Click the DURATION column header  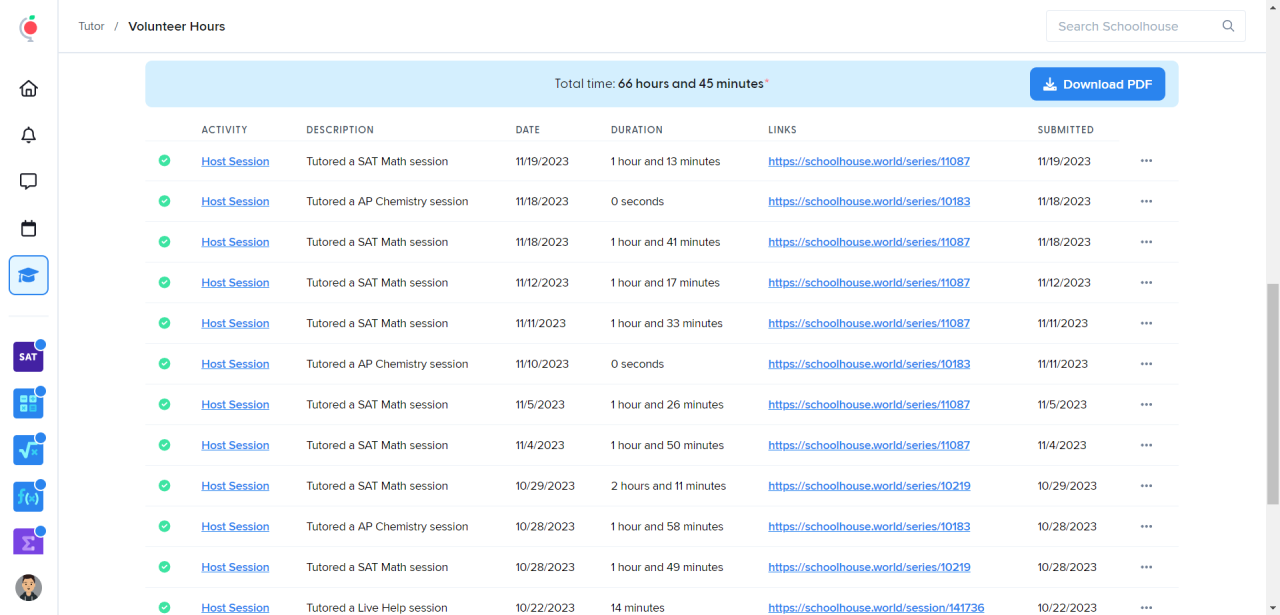tap(637, 130)
